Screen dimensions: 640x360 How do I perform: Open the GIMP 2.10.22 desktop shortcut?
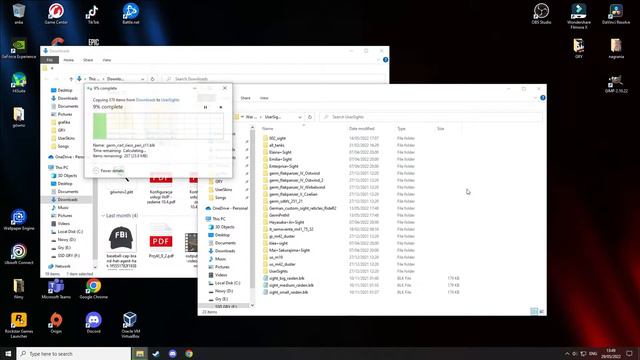click(x=616, y=83)
